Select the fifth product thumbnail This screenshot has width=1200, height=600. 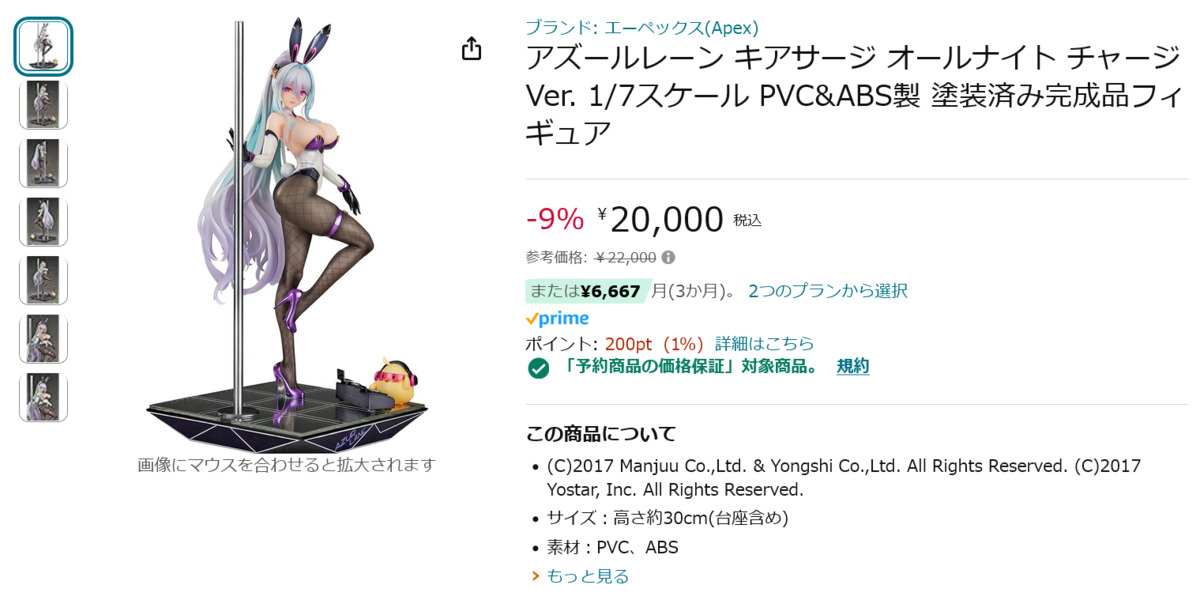(43, 280)
